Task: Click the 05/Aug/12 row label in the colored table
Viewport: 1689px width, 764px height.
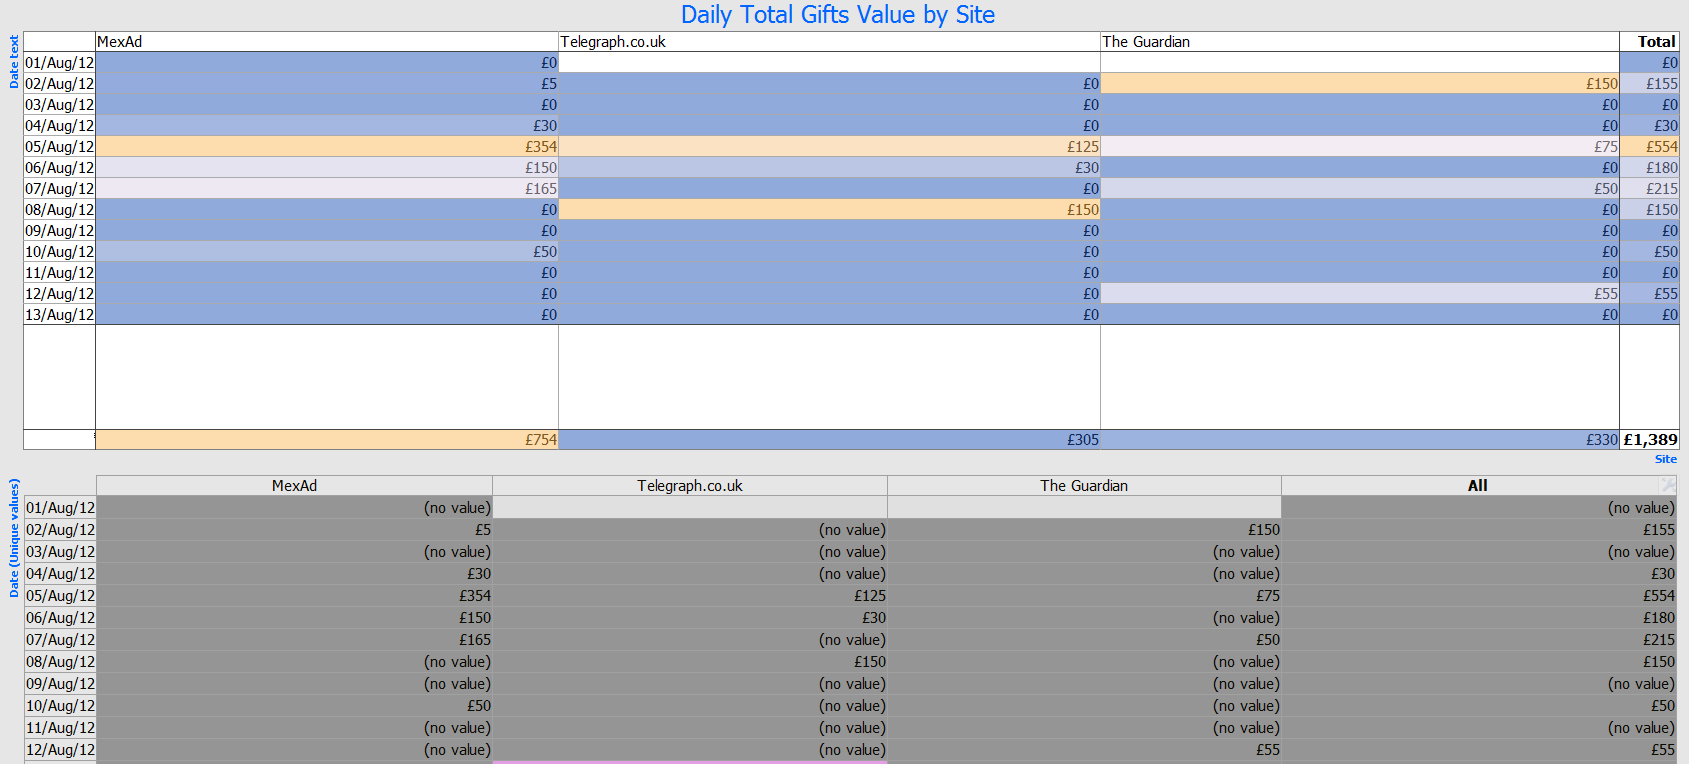Action: click(59, 147)
